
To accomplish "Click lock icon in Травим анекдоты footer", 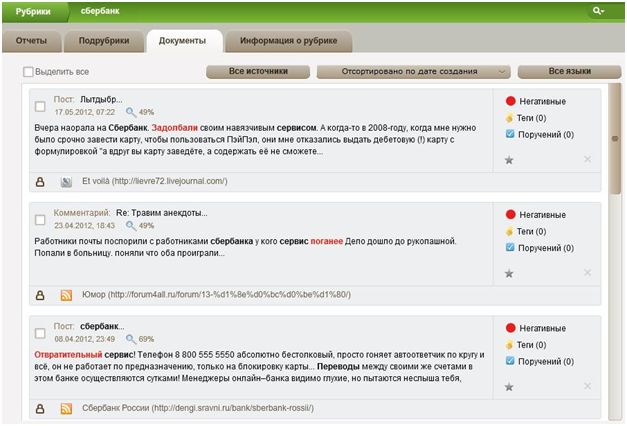I will coord(40,295).
